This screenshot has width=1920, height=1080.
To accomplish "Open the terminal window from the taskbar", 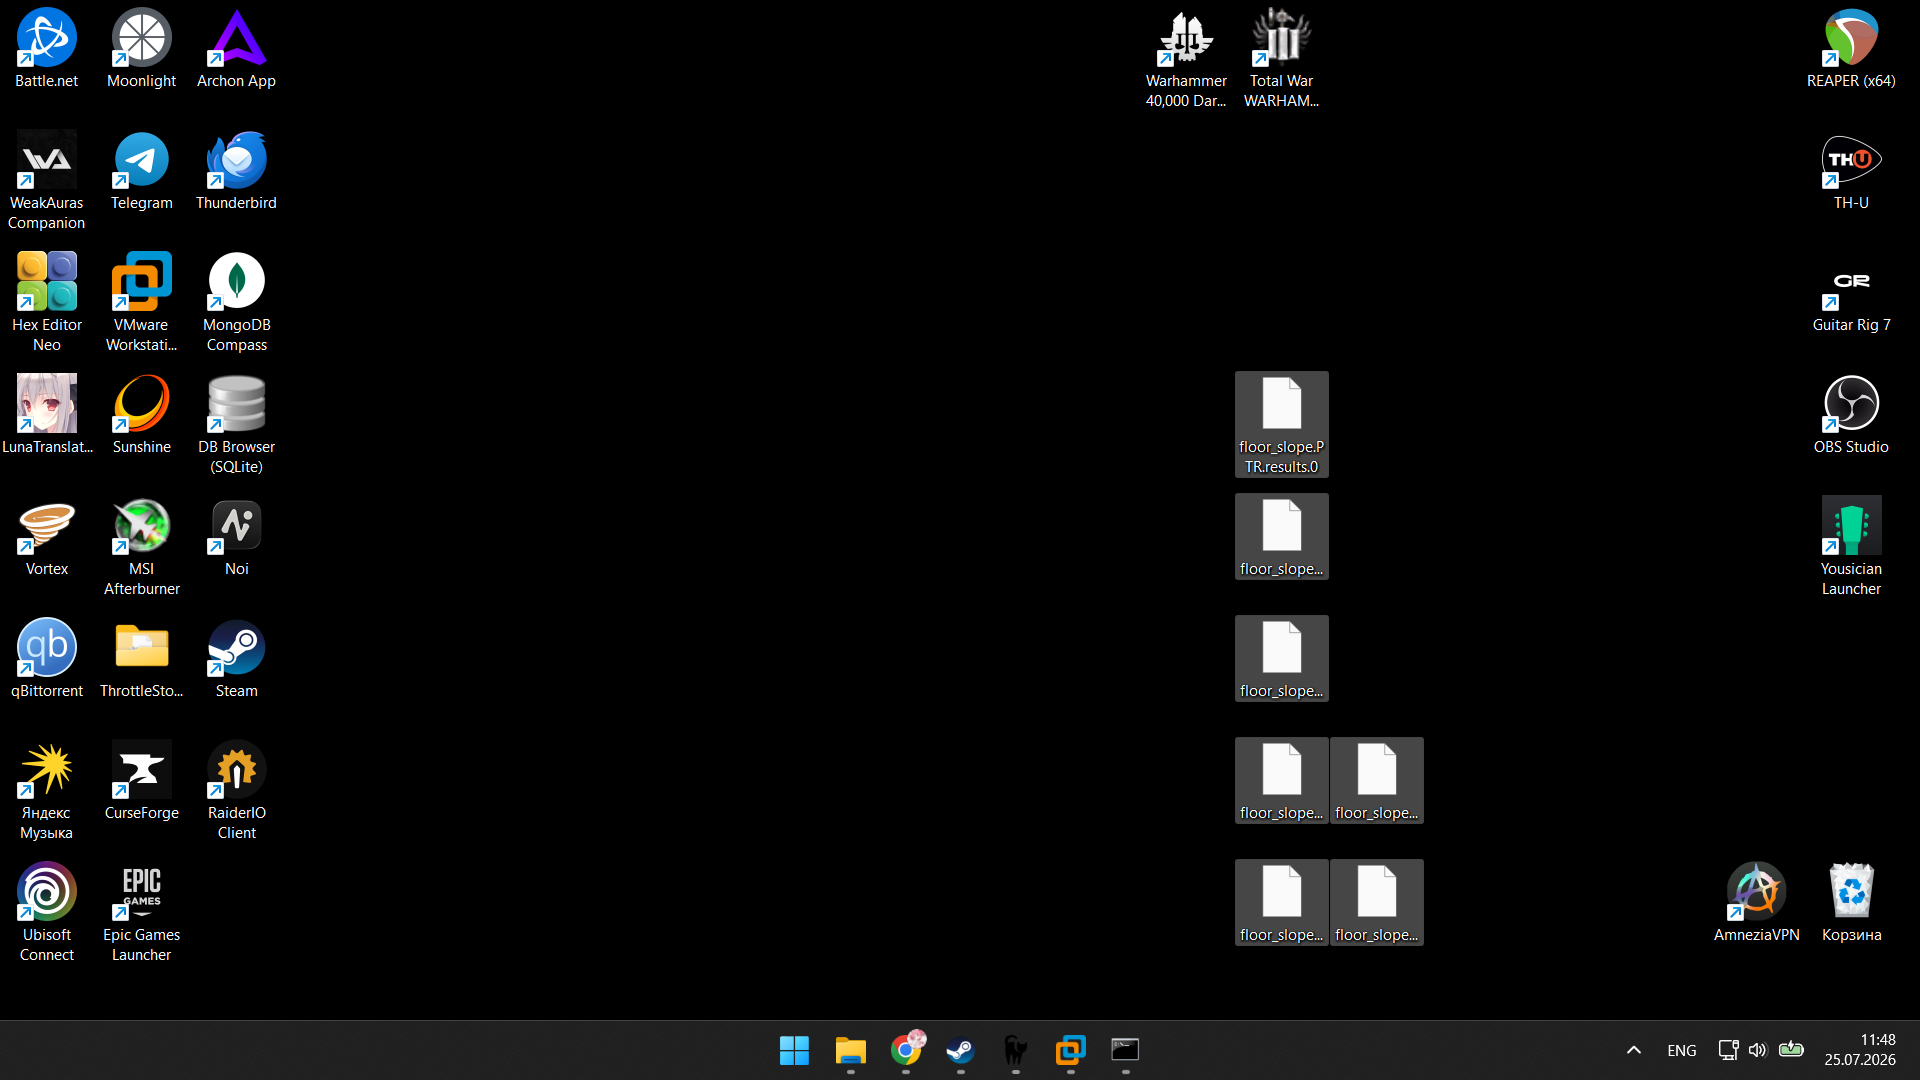I will tap(1126, 1050).
